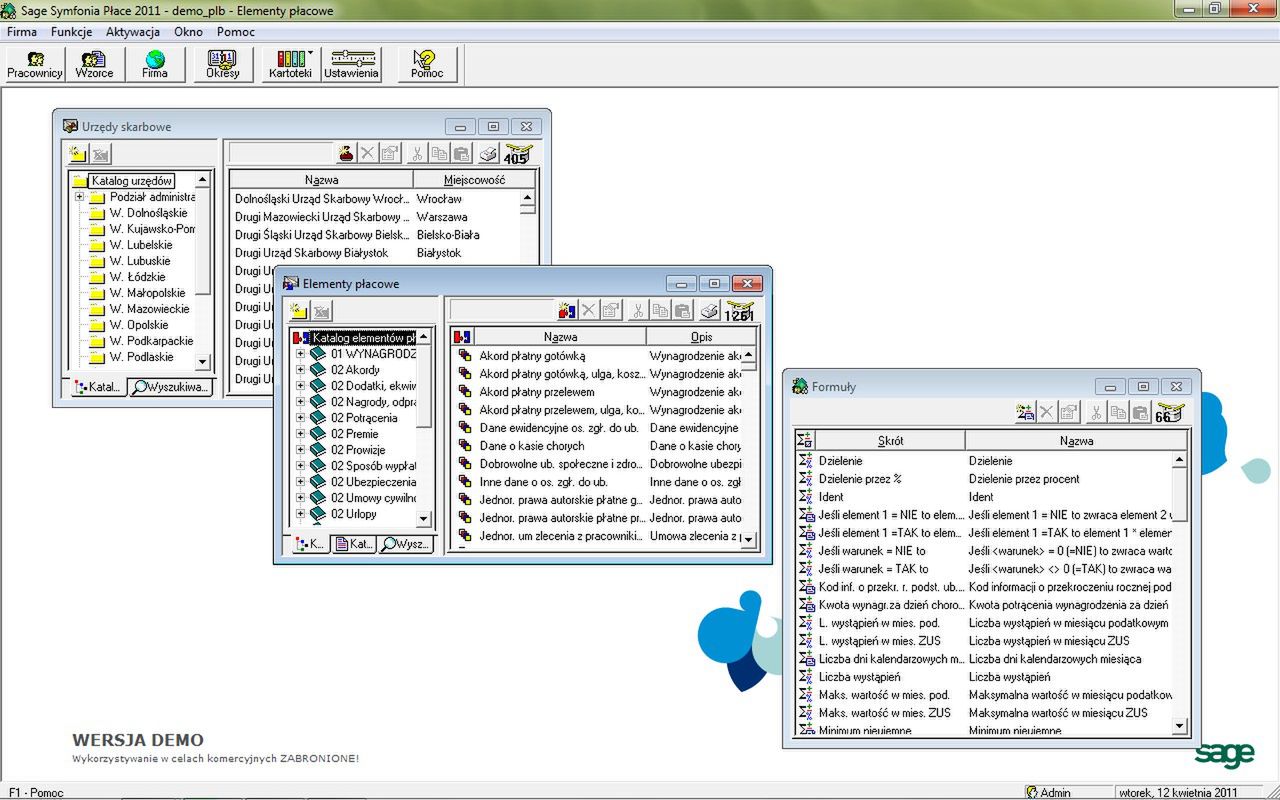Expand the 02 Urlopy tree node

point(300,514)
